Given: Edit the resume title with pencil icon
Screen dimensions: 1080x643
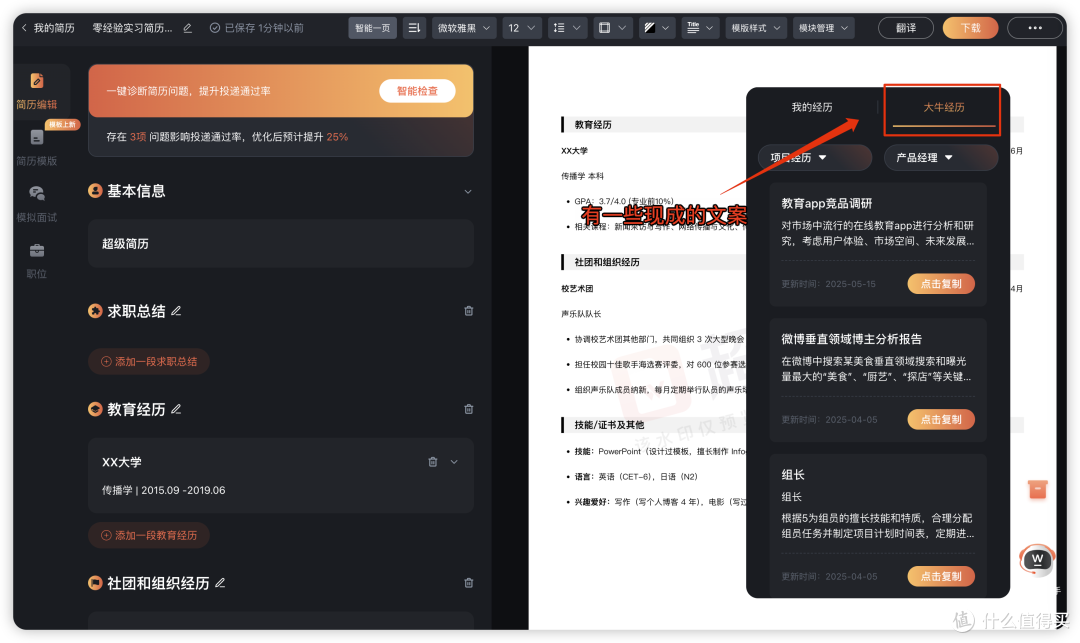Looking at the screenshot, I should [187, 28].
